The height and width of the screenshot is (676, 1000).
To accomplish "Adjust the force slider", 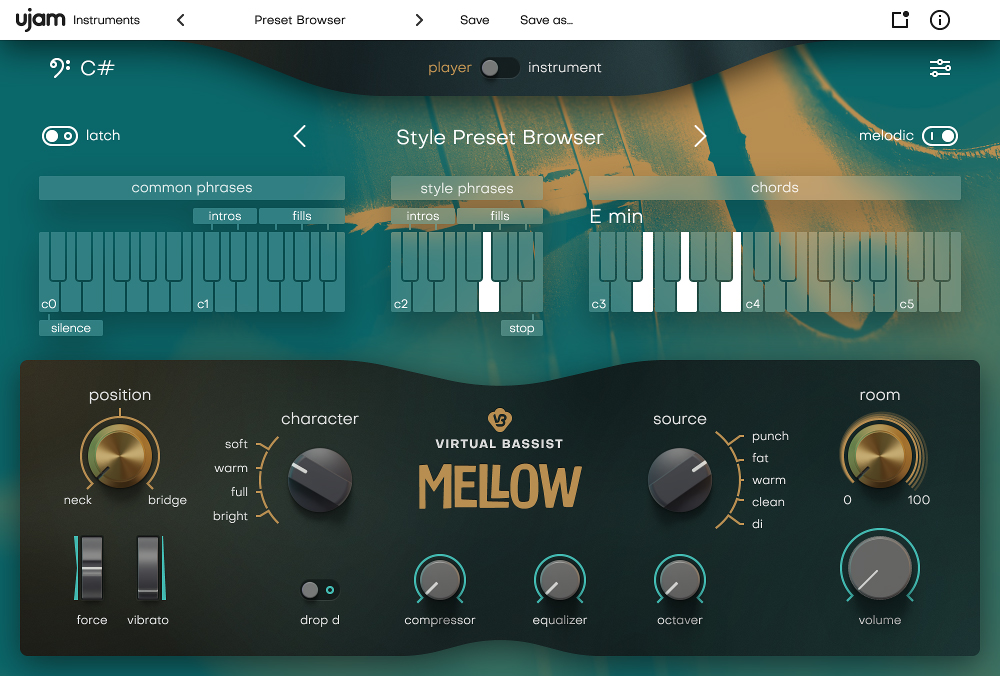I will (91, 570).
